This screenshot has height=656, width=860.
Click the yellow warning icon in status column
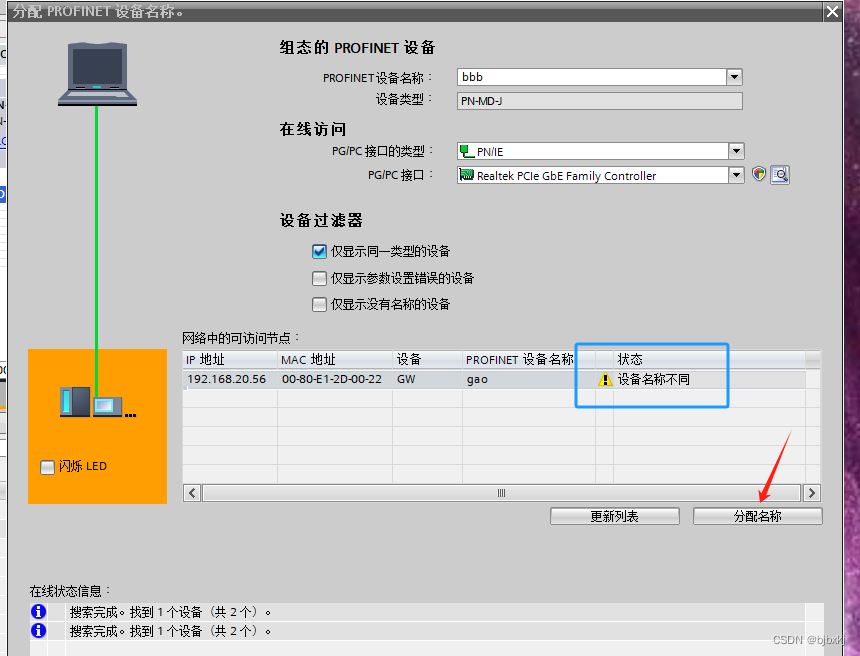[x=605, y=380]
